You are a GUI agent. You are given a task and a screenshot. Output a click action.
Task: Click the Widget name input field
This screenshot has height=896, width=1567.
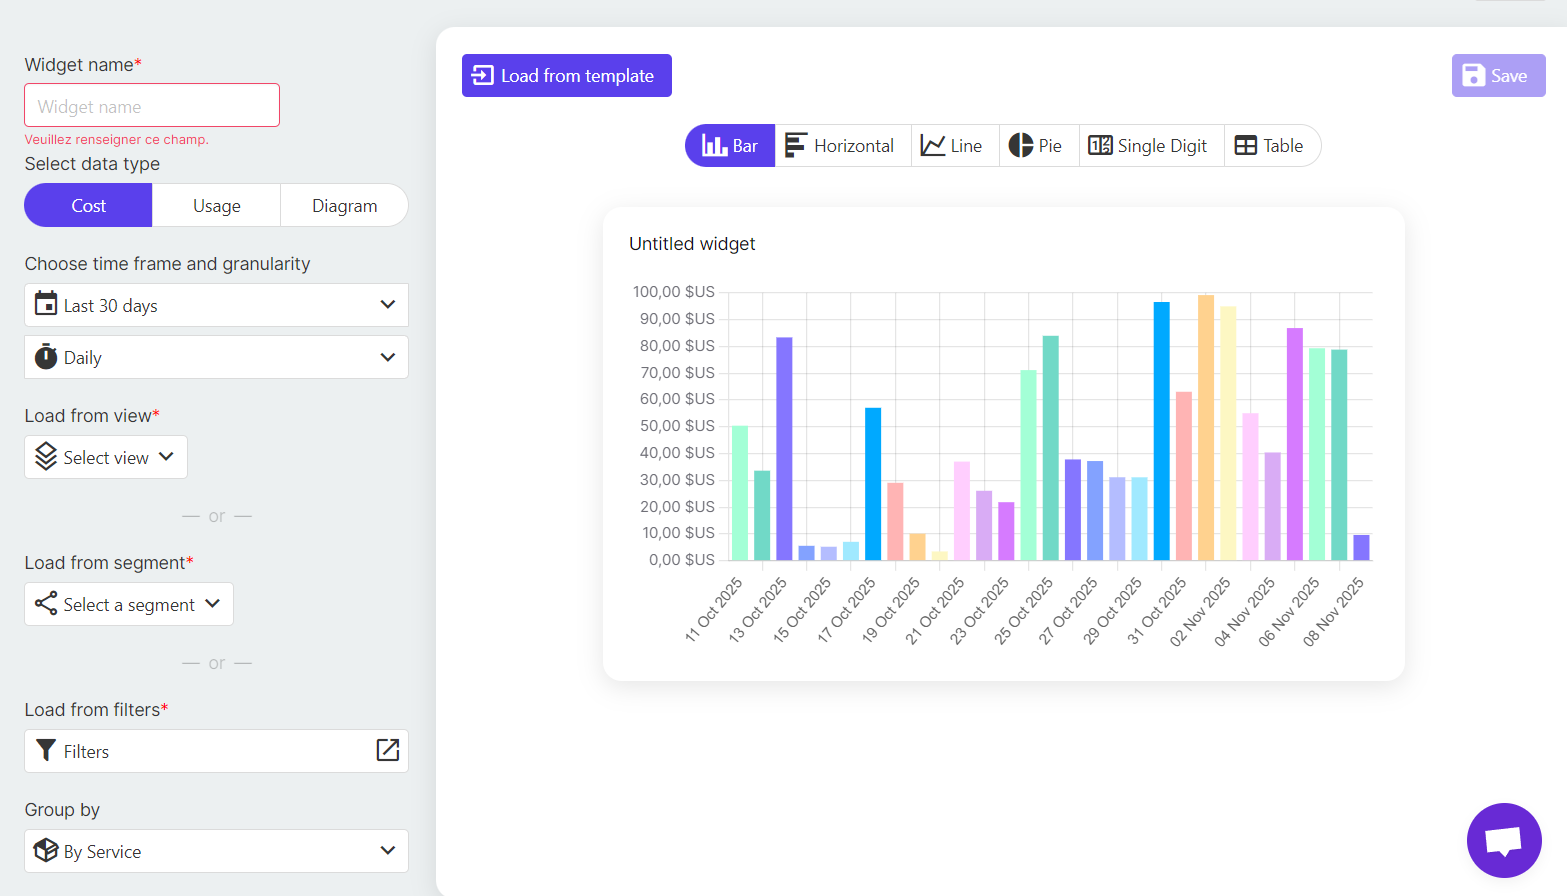(151, 105)
